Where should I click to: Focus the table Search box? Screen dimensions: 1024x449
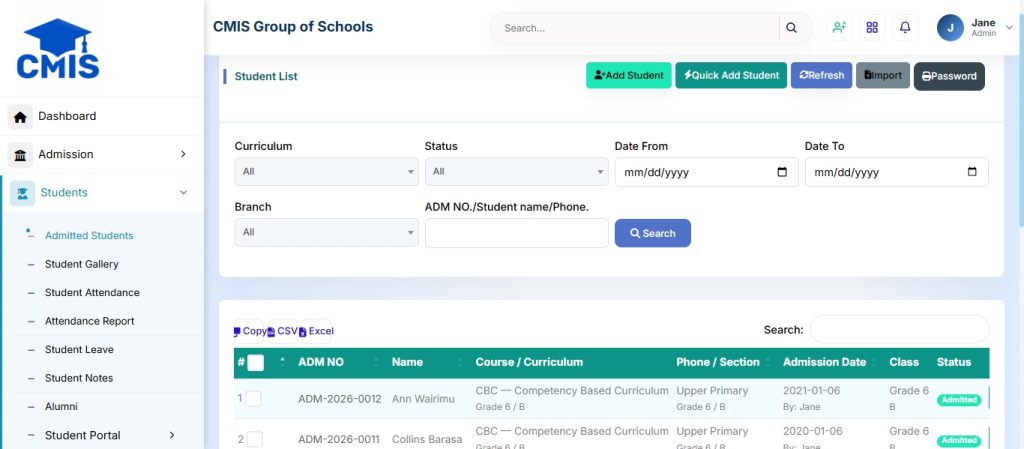click(x=899, y=330)
